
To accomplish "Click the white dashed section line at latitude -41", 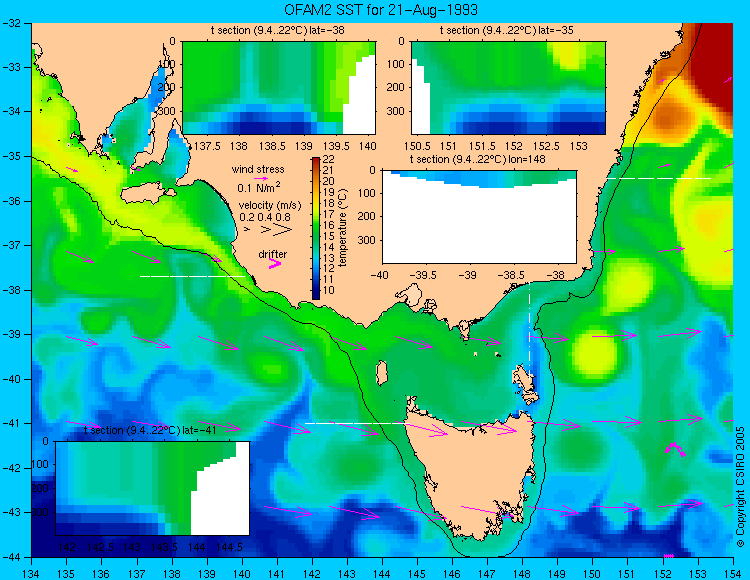I will [x=355, y=423].
